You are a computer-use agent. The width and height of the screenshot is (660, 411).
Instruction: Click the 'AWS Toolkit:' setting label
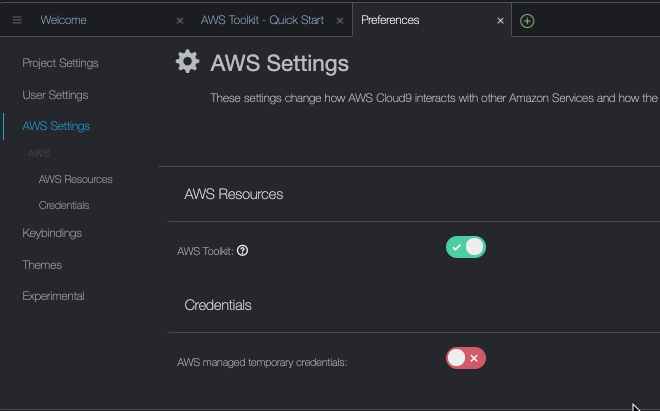click(205, 251)
